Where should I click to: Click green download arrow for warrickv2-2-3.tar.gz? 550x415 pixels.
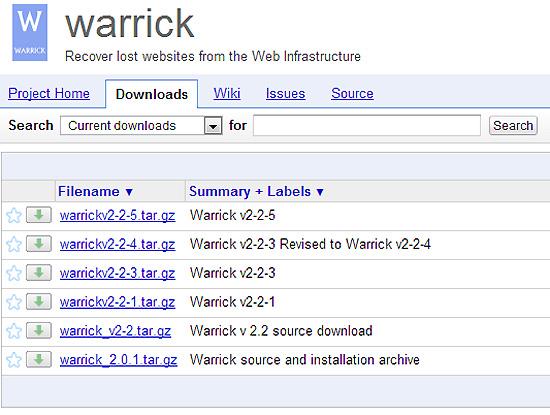pos(39,273)
